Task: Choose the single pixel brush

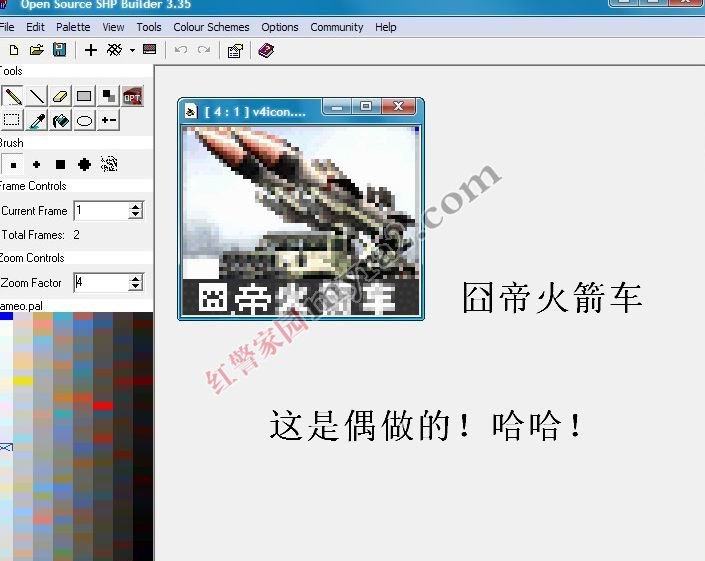Action: coord(13,165)
